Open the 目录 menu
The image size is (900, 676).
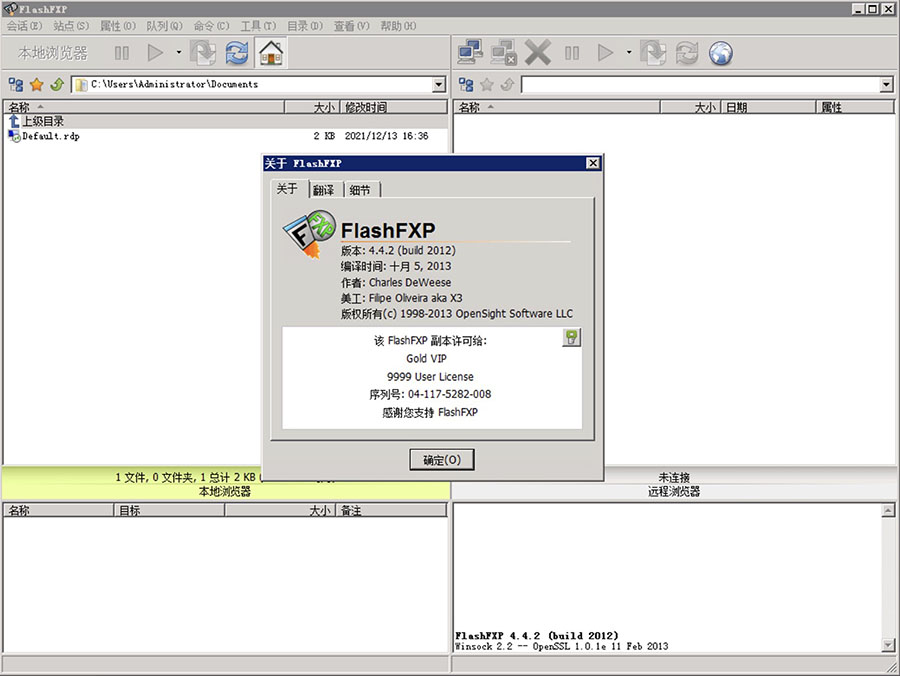pos(305,26)
